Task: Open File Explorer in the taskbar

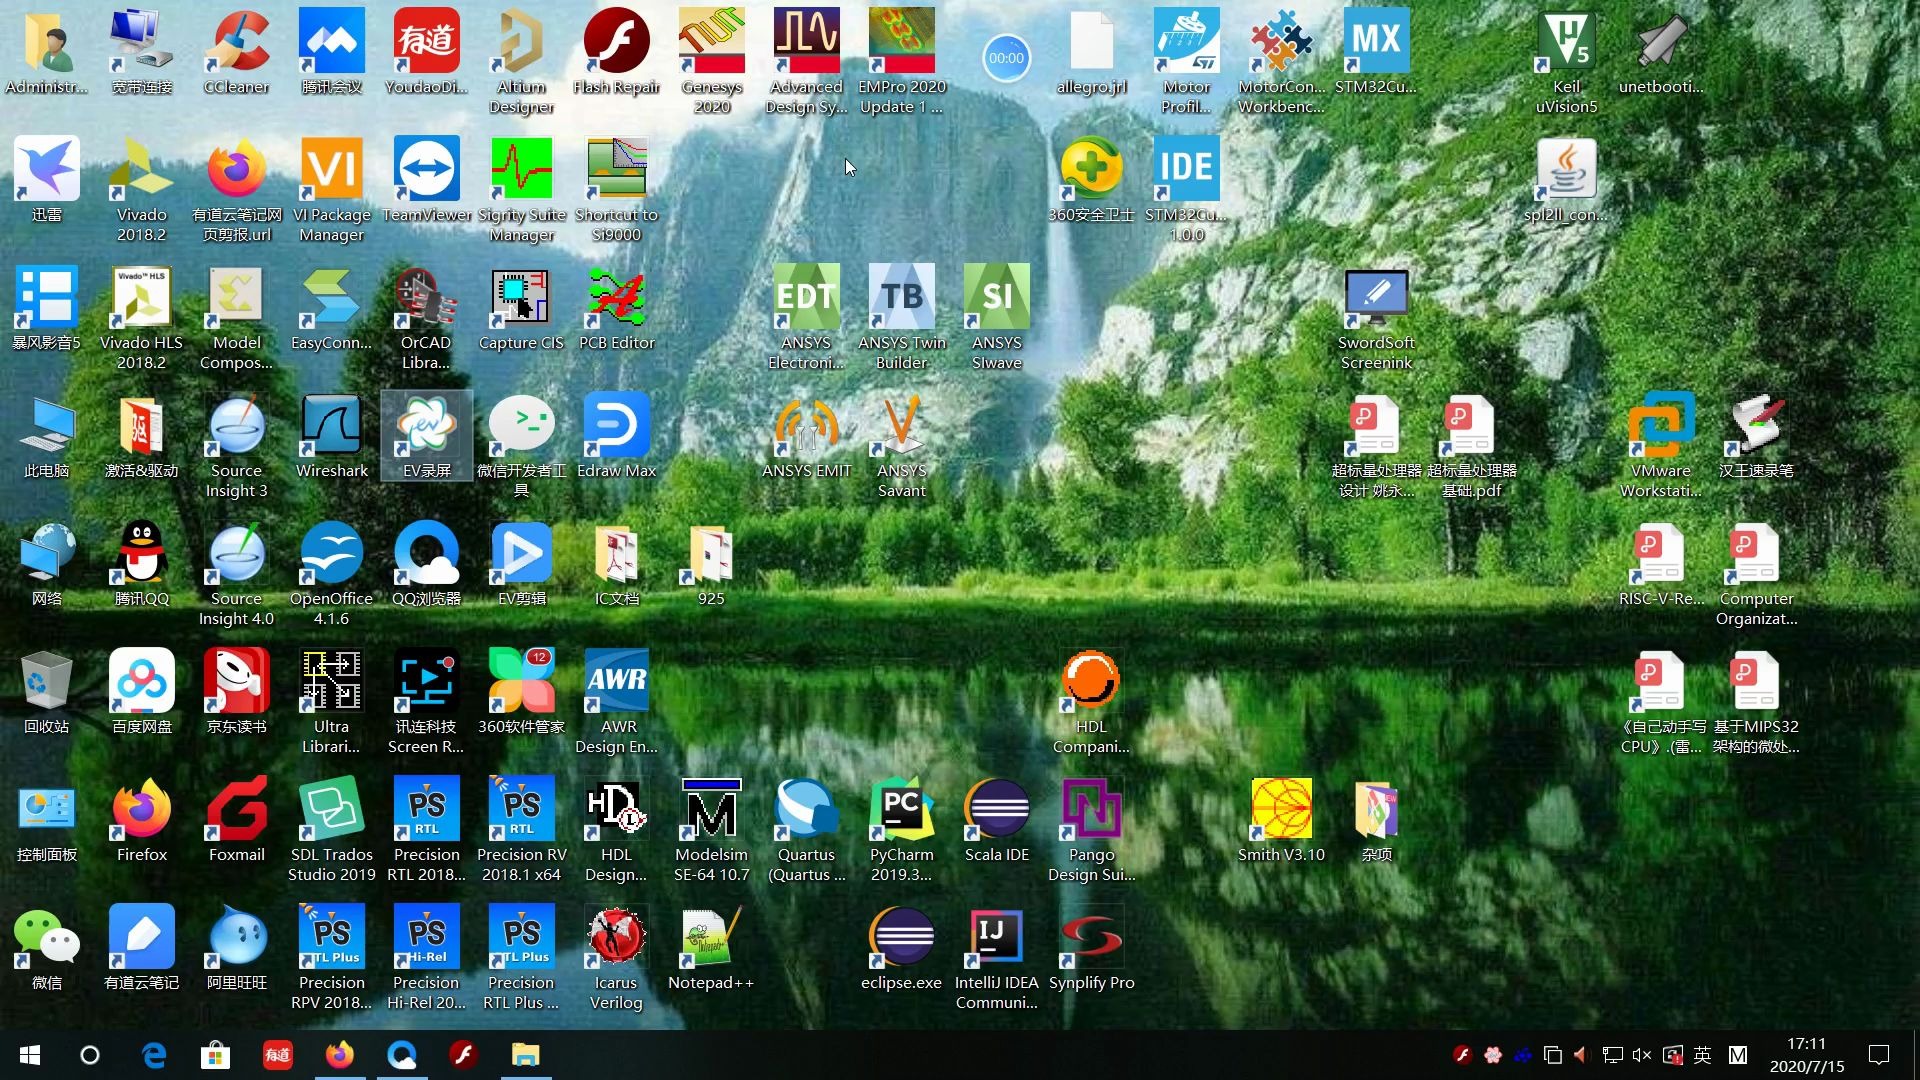Action: click(x=525, y=1055)
